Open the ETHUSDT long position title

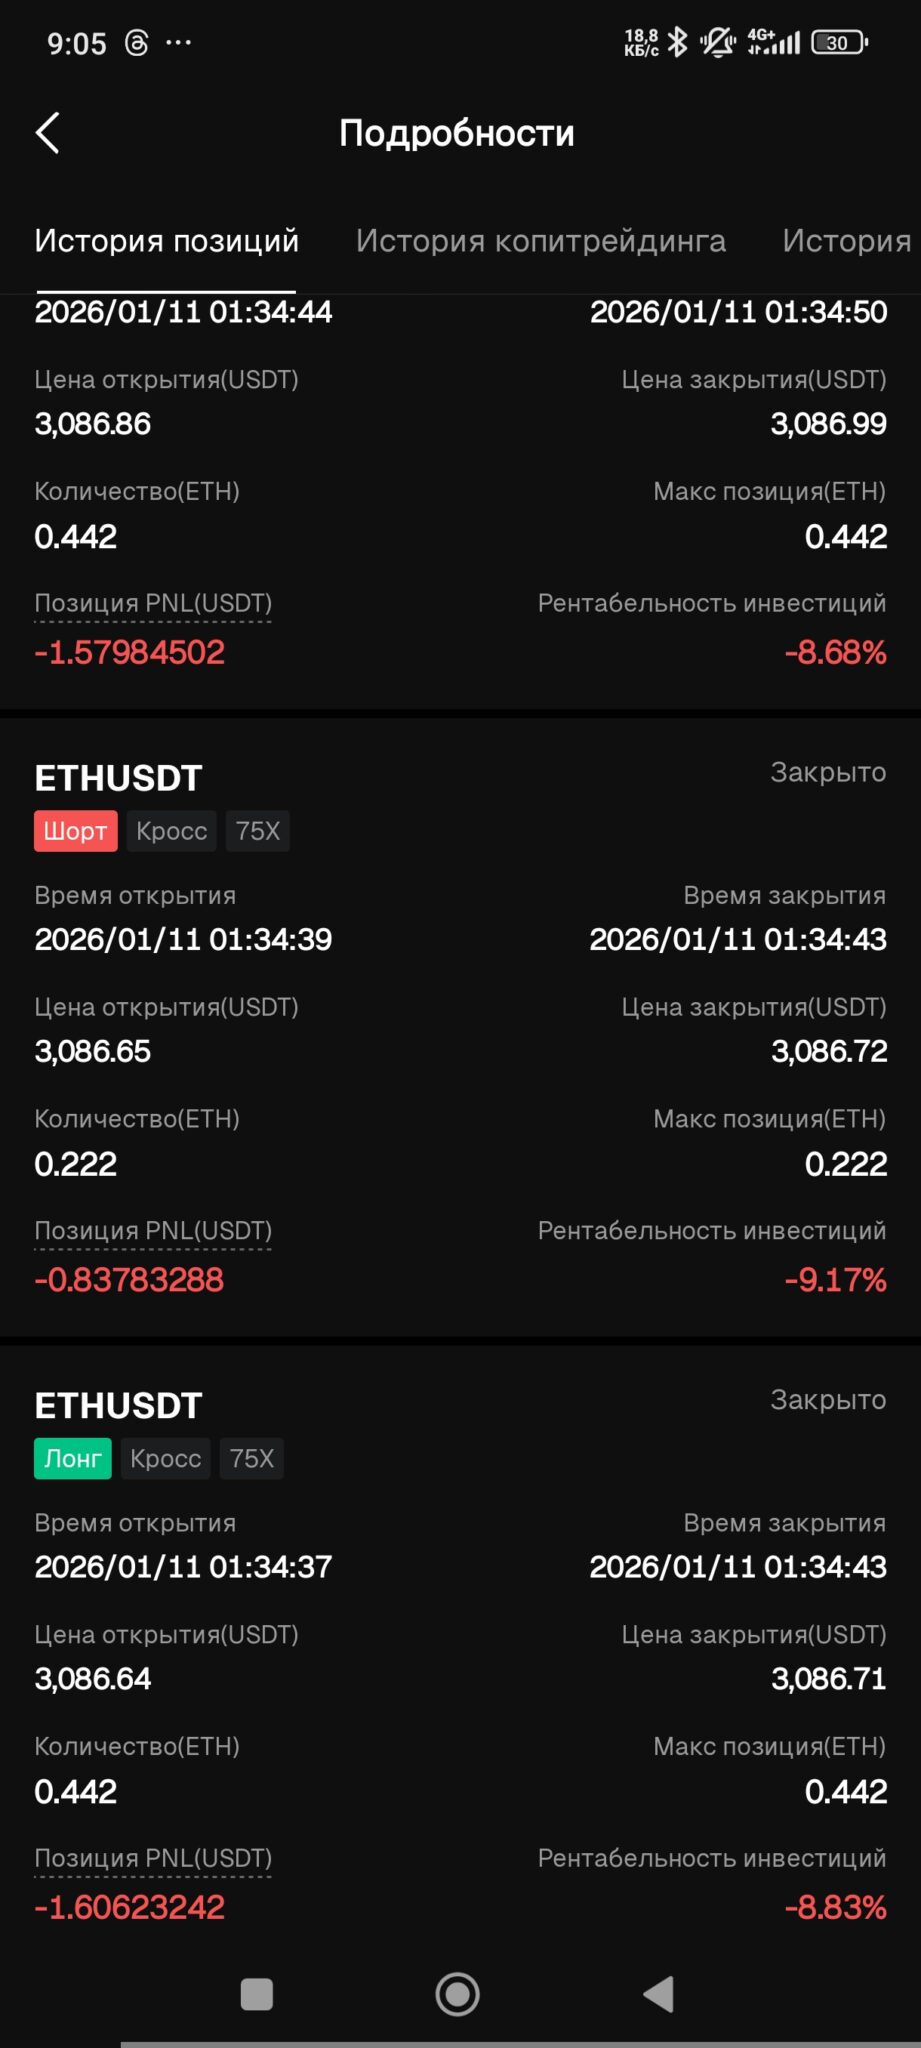118,1405
